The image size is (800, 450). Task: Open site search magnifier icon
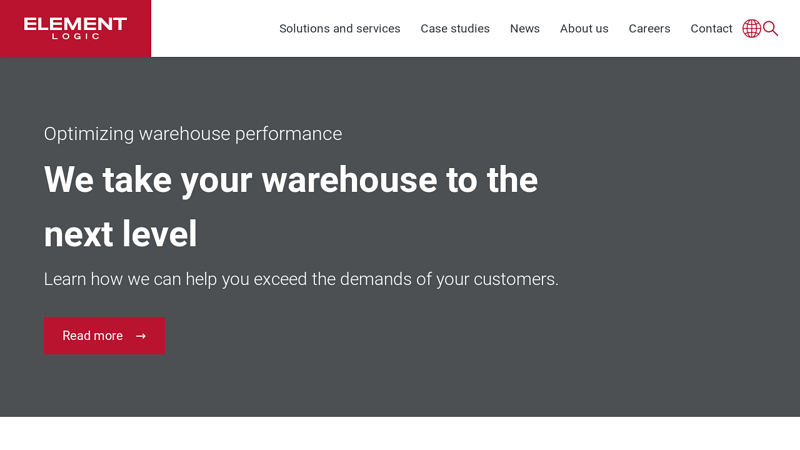pyautogui.click(x=770, y=29)
